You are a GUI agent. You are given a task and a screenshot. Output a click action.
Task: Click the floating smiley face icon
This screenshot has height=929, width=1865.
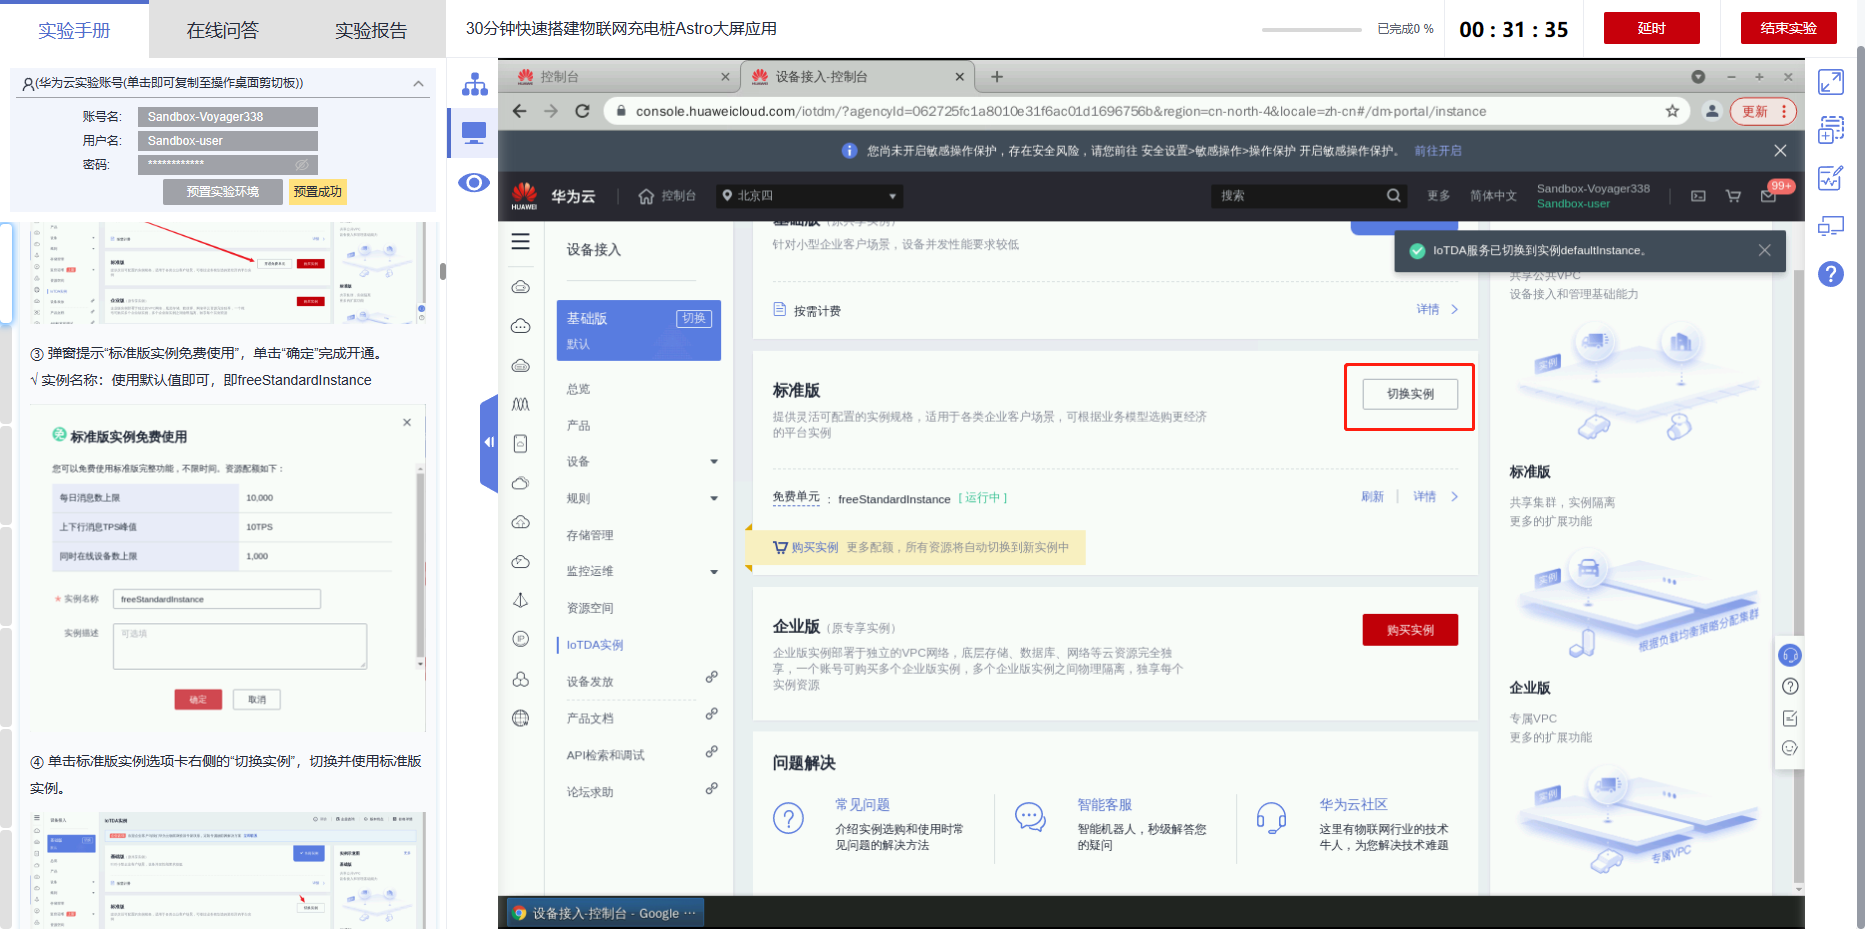[x=1790, y=748]
